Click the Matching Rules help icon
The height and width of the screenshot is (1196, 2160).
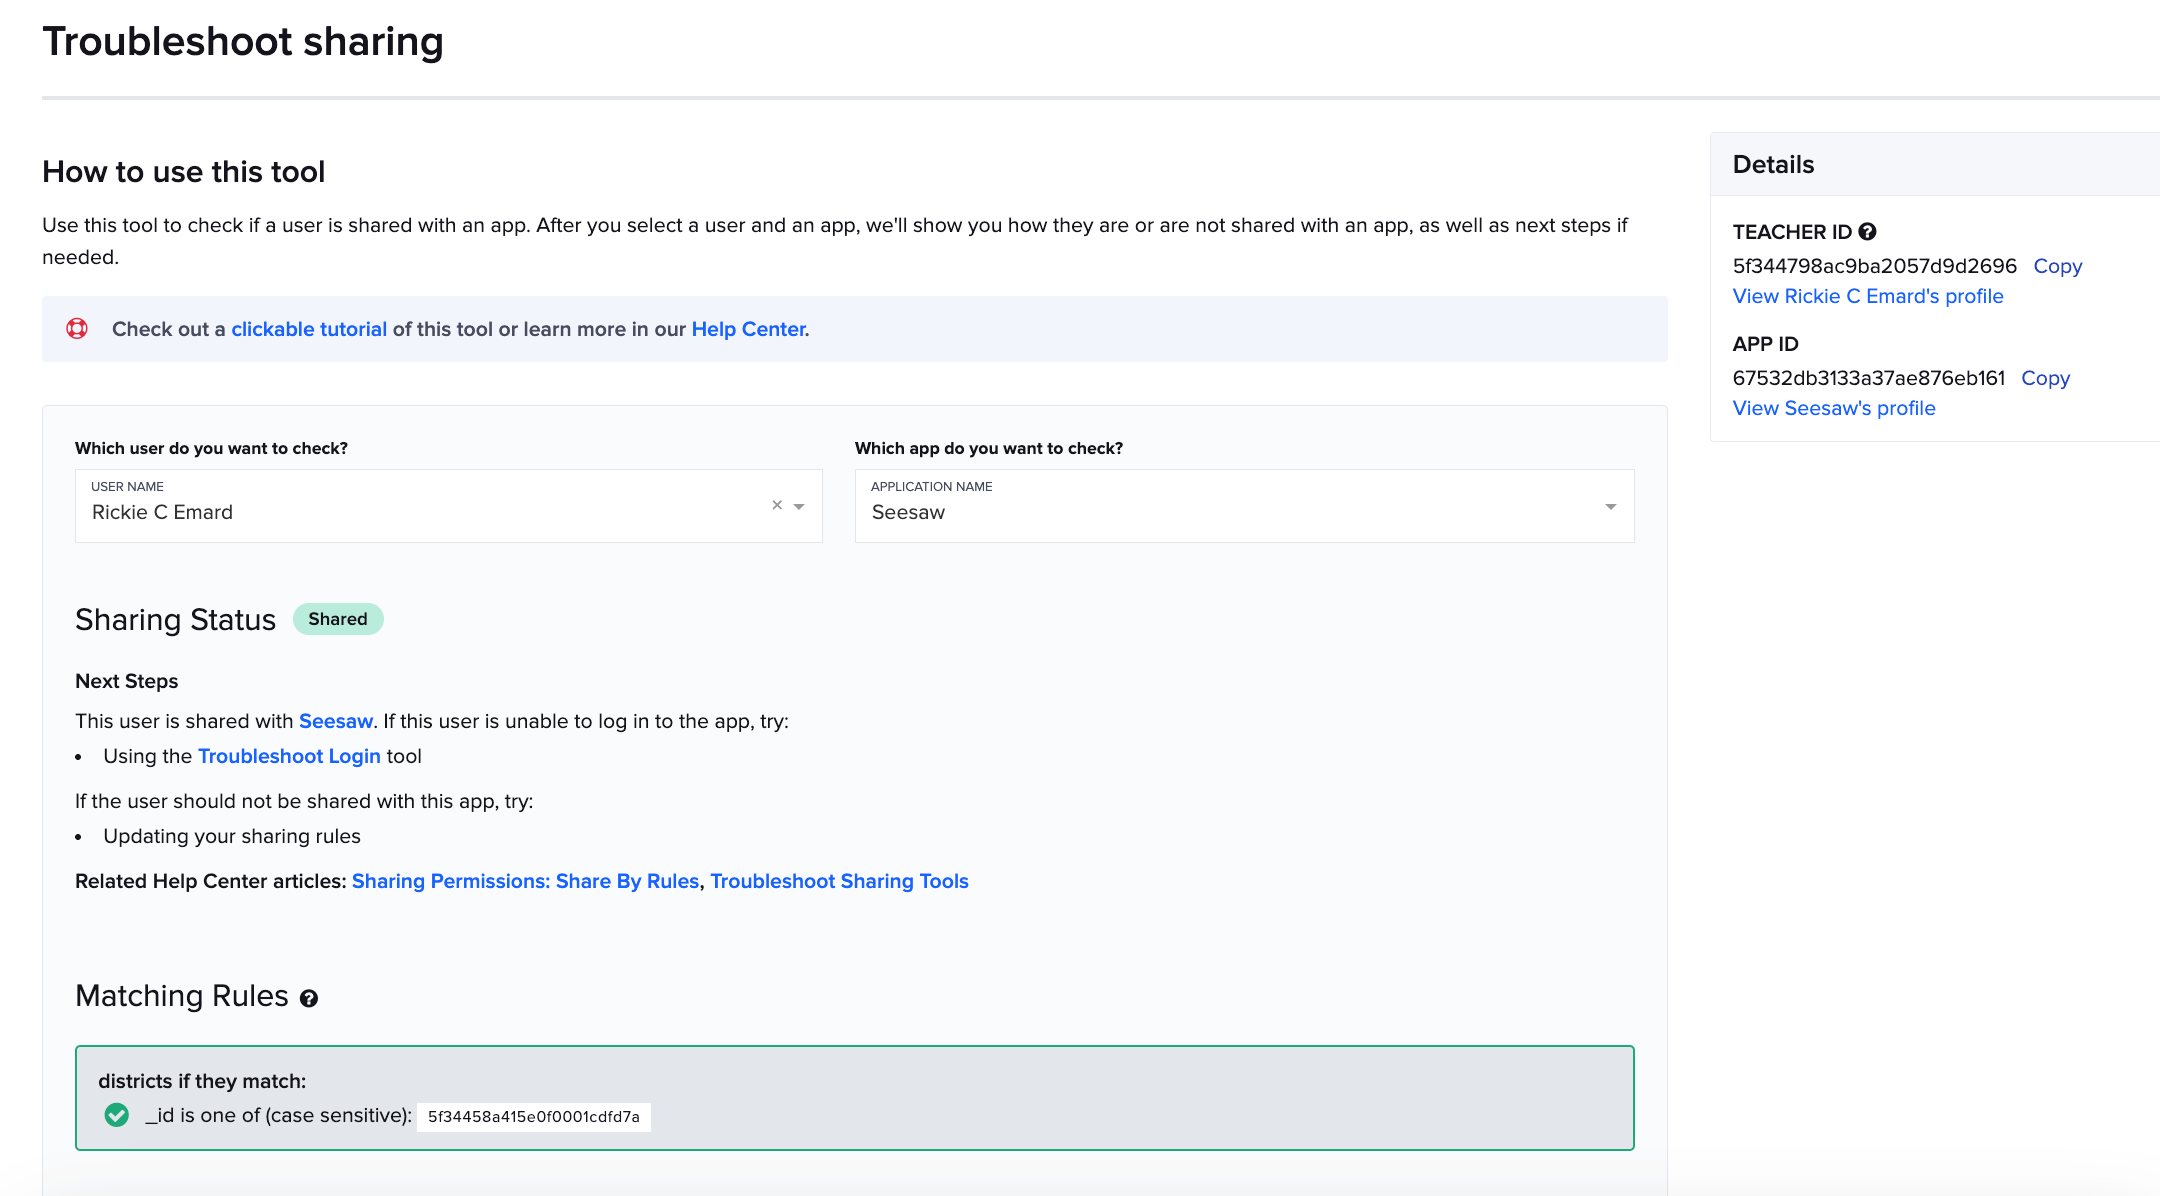[x=309, y=998]
